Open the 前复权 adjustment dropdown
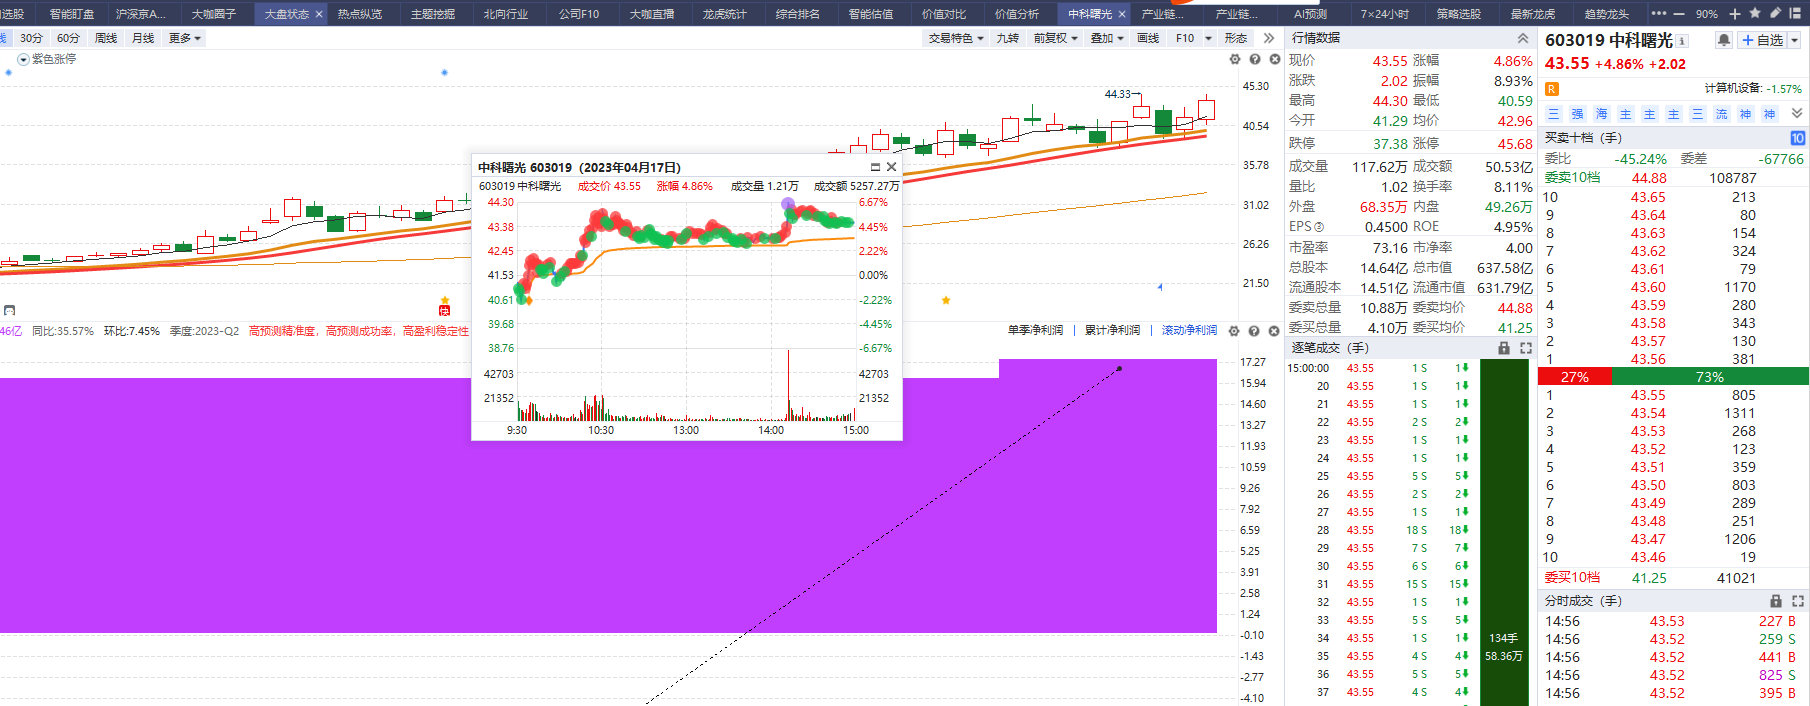The image size is (1810, 706). (x=1056, y=38)
